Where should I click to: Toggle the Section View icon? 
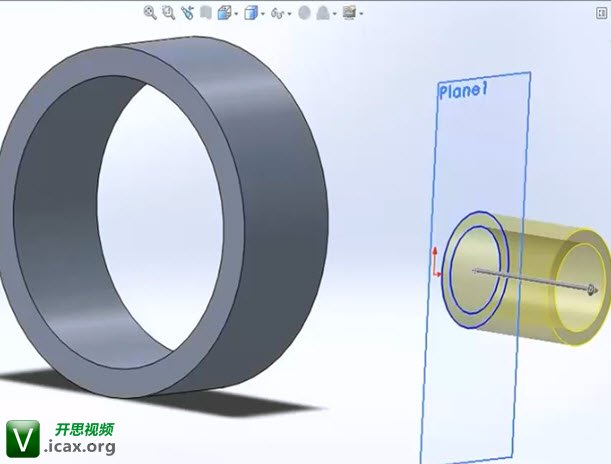[206, 13]
